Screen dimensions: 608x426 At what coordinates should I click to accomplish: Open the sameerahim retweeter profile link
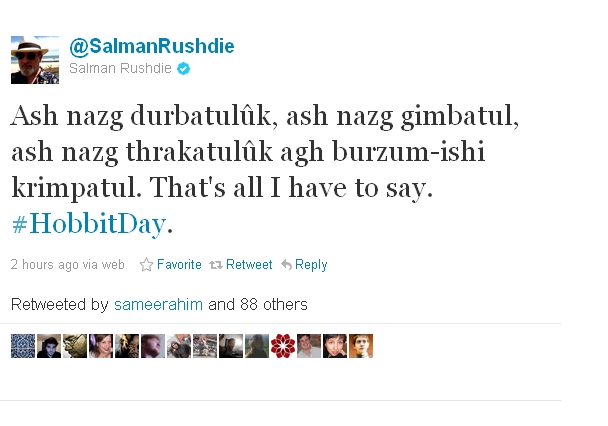click(158, 305)
